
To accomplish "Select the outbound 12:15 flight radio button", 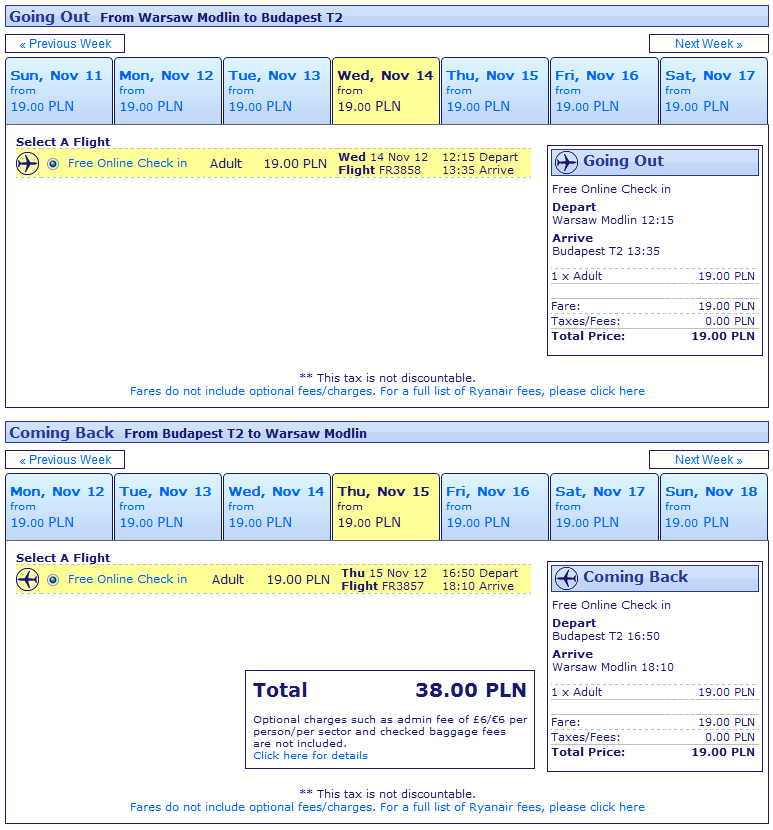I will point(53,164).
